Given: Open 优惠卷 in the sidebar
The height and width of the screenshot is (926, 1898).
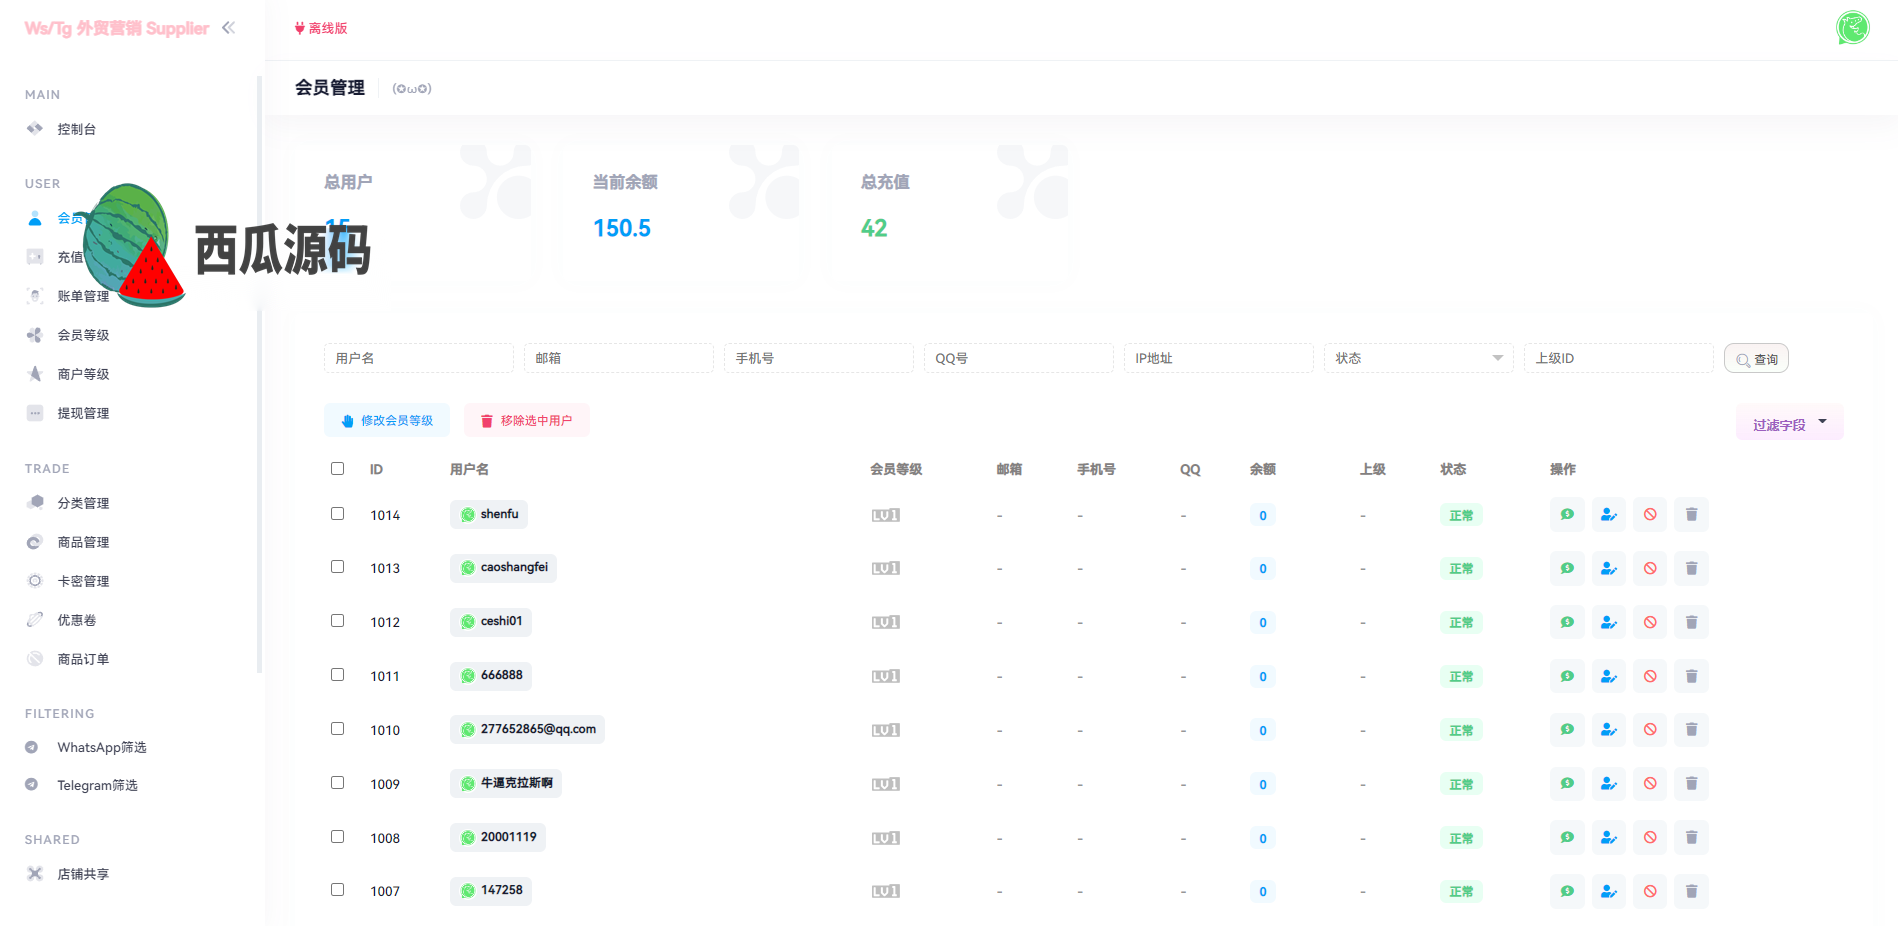Looking at the screenshot, I should [x=76, y=620].
